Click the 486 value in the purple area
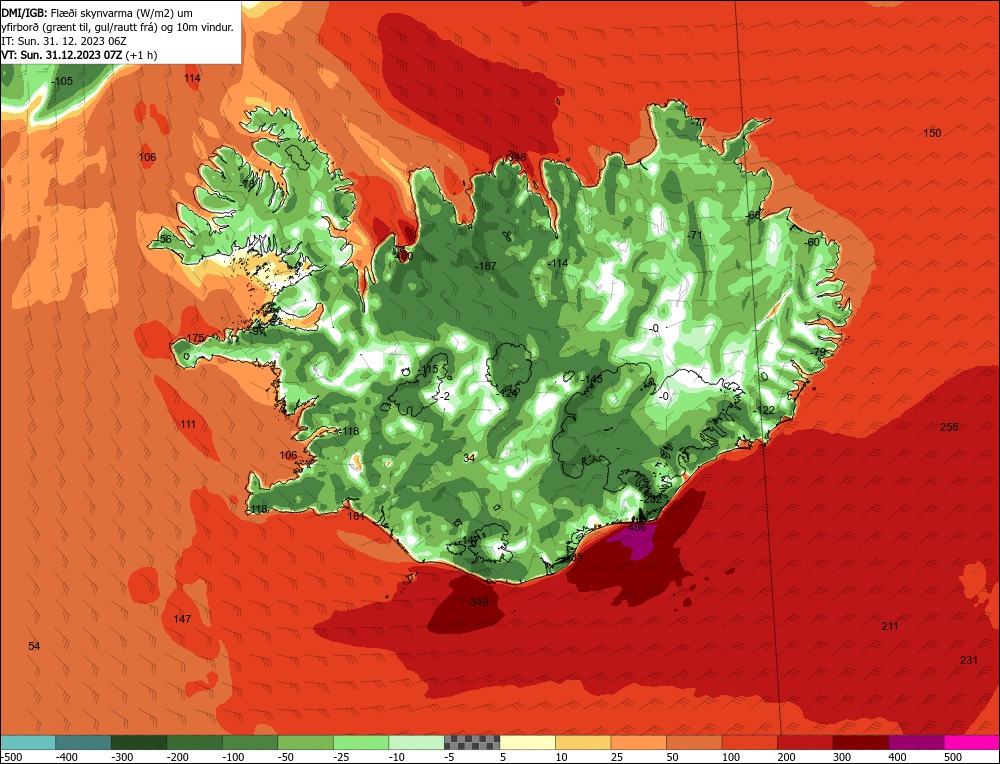 click(637, 527)
